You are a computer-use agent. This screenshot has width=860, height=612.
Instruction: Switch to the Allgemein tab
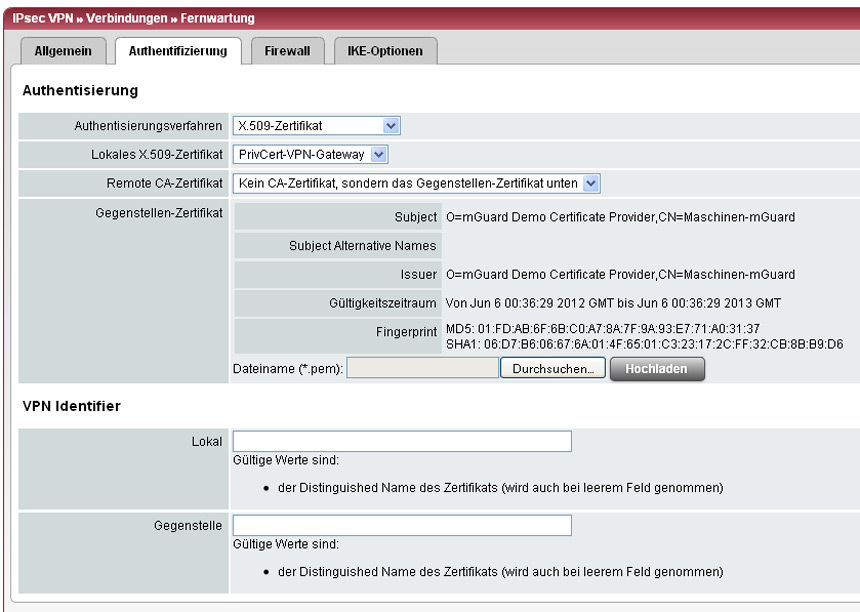tap(63, 51)
